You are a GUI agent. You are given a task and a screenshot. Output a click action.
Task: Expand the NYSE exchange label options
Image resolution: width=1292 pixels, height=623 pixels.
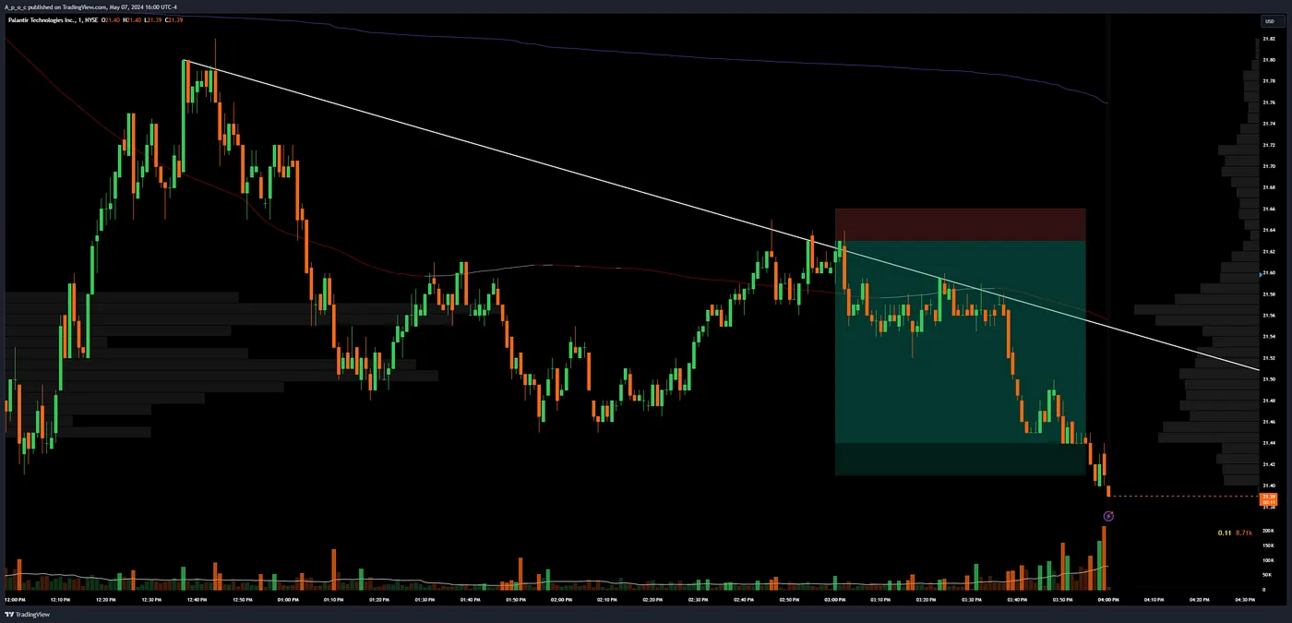[92, 19]
